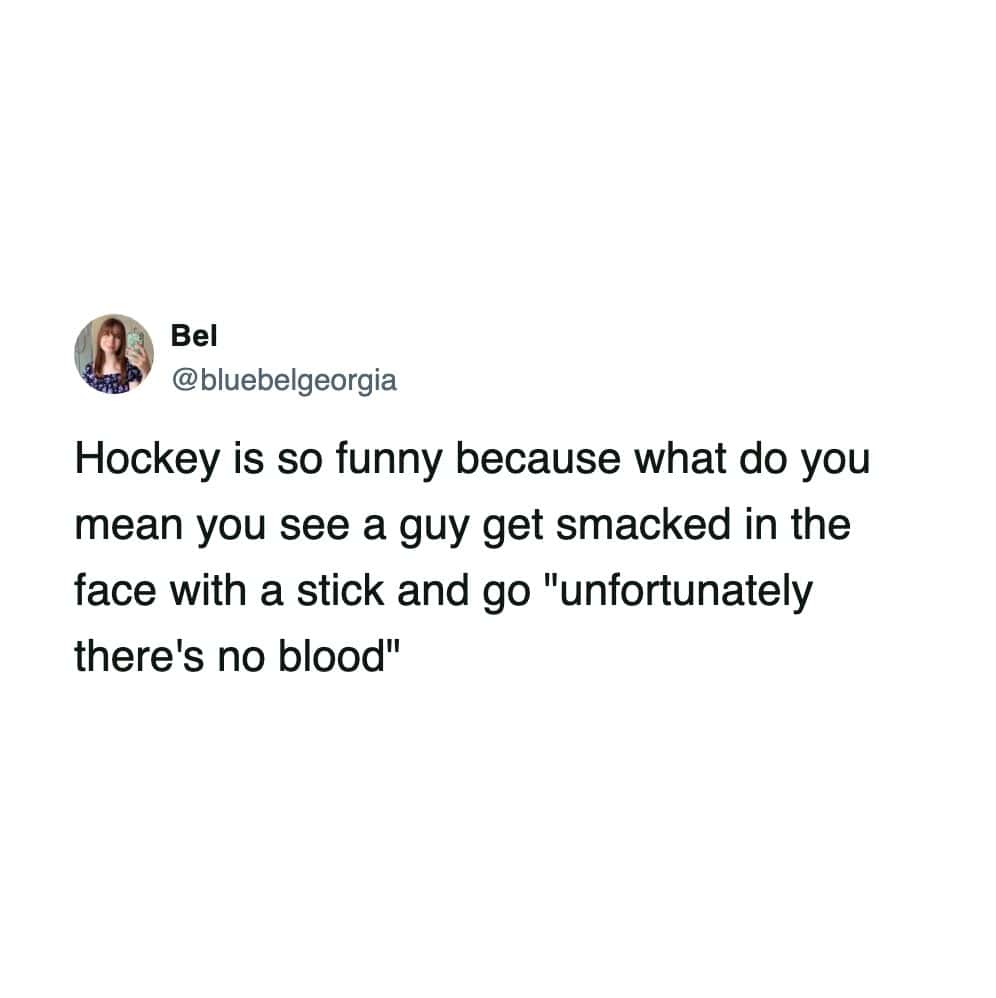Open the @bluebelgeorgia handle link
996x998 pixels.
[x=284, y=380]
